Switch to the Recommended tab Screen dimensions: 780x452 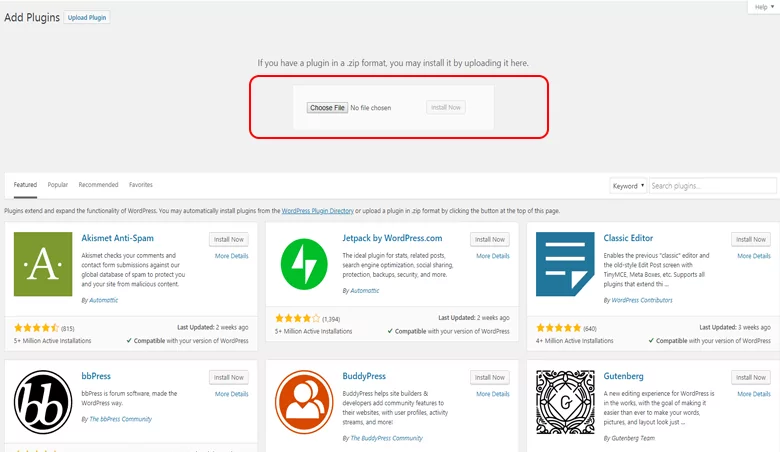pos(98,184)
